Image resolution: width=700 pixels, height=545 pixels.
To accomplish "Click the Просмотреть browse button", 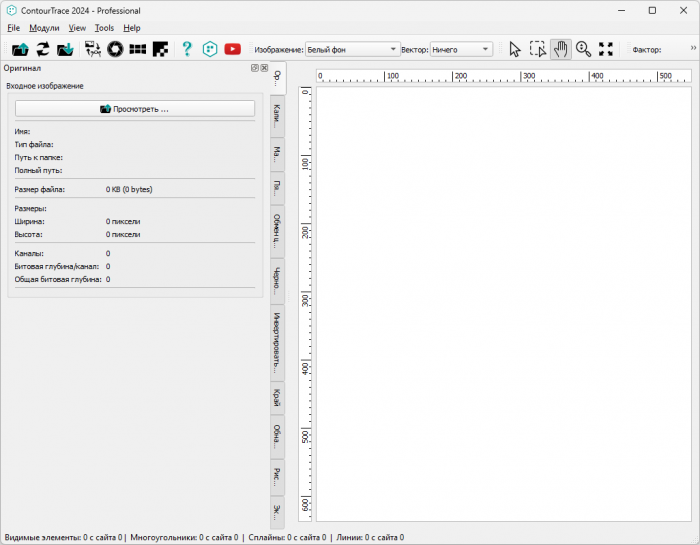I will [135, 108].
